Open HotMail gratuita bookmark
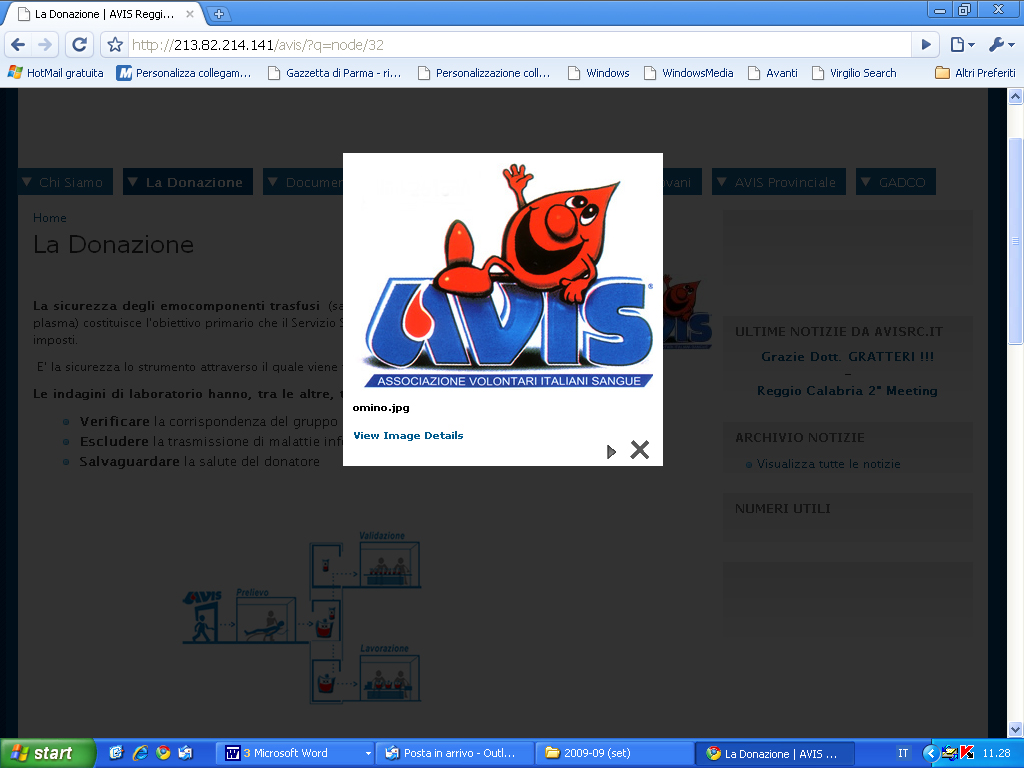The width and height of the screenshot is (1024, 768). (x=56, y=73)
